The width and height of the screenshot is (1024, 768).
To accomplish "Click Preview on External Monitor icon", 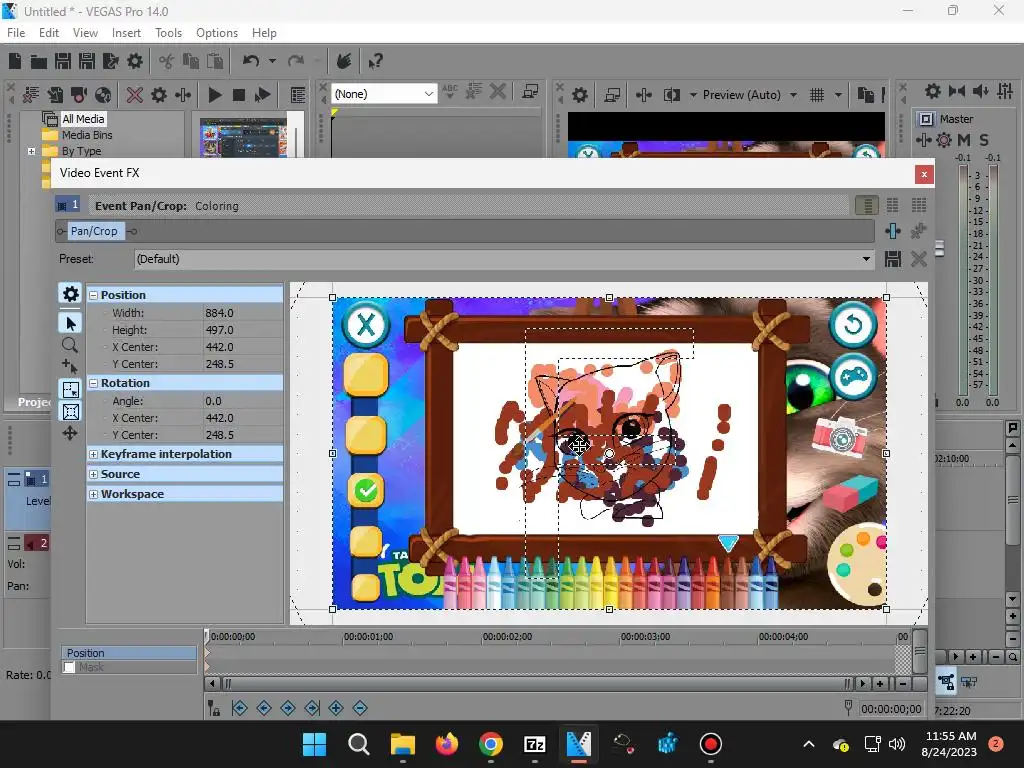I will coord(612,95).
